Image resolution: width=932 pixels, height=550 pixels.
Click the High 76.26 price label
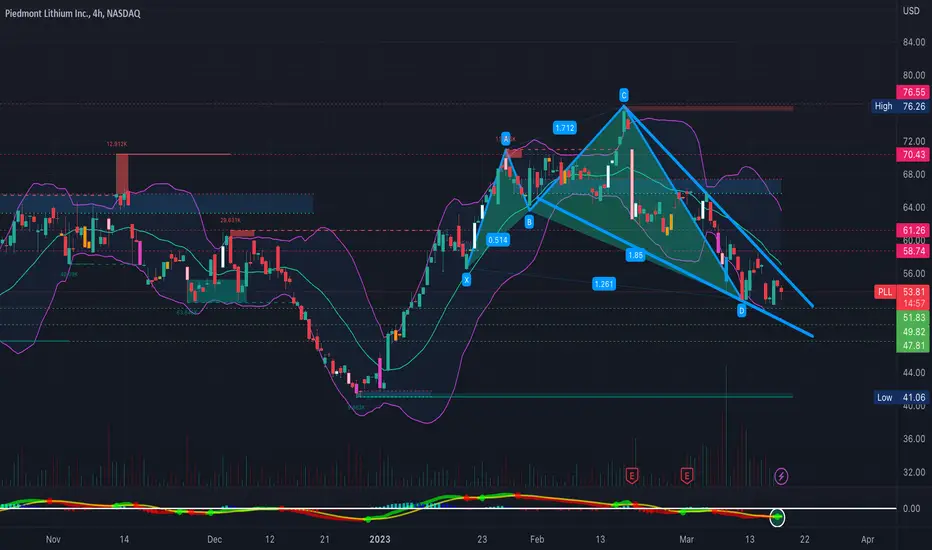(899, 106)
